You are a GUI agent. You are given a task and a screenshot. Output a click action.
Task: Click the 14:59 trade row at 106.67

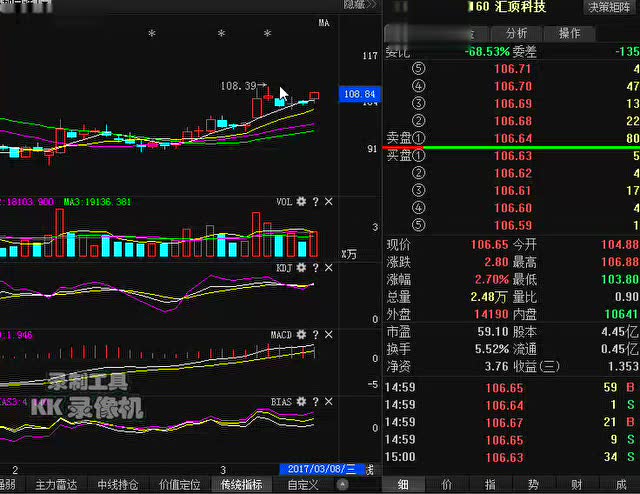pos(512,422)
